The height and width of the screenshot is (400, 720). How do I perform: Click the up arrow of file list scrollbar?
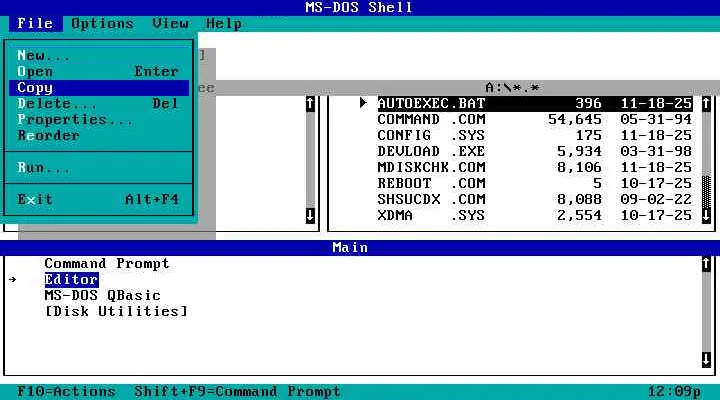point(706,104)
